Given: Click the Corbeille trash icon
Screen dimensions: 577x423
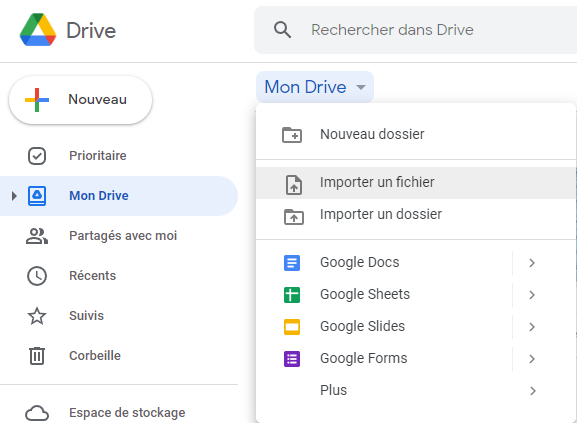Looking at the screenshot, I should (37, 356).
